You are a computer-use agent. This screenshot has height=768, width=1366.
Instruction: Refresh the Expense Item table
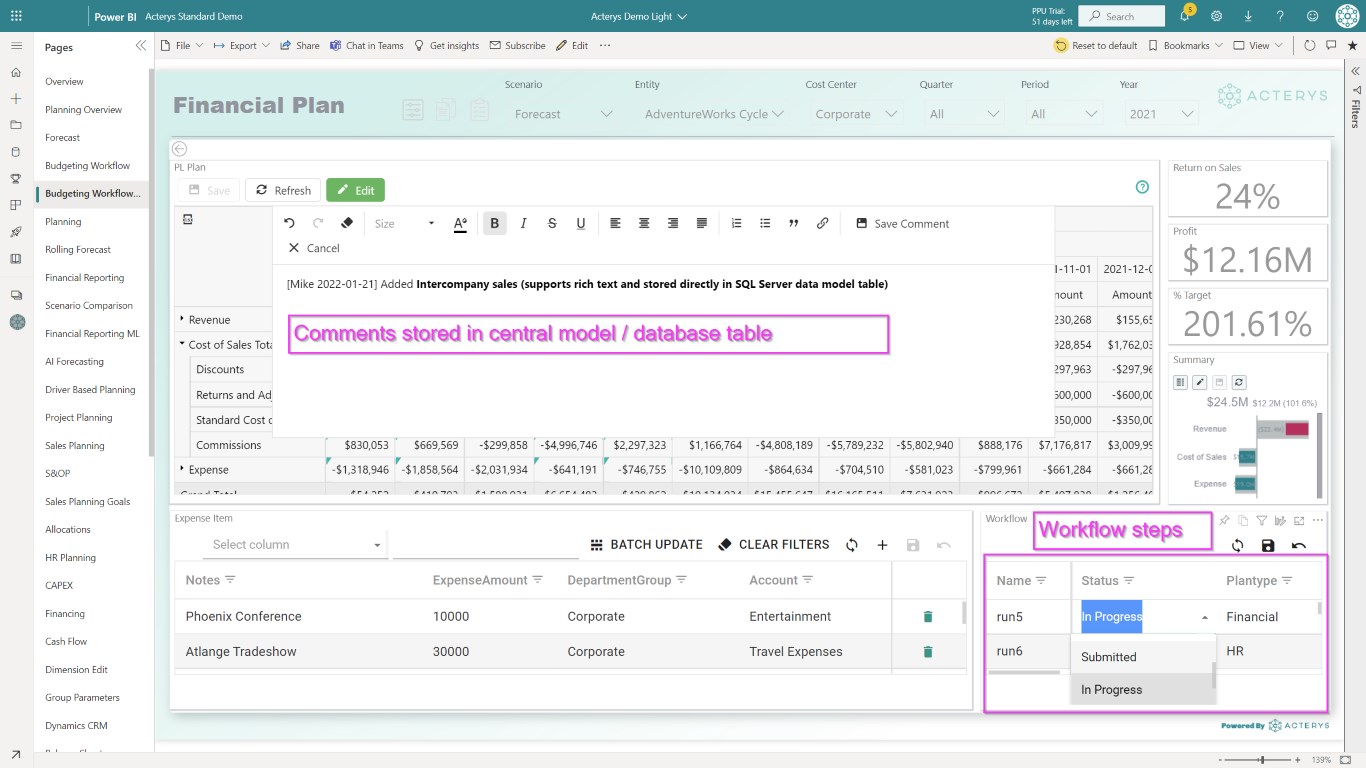pyautogui.click(x=852, y=545)
